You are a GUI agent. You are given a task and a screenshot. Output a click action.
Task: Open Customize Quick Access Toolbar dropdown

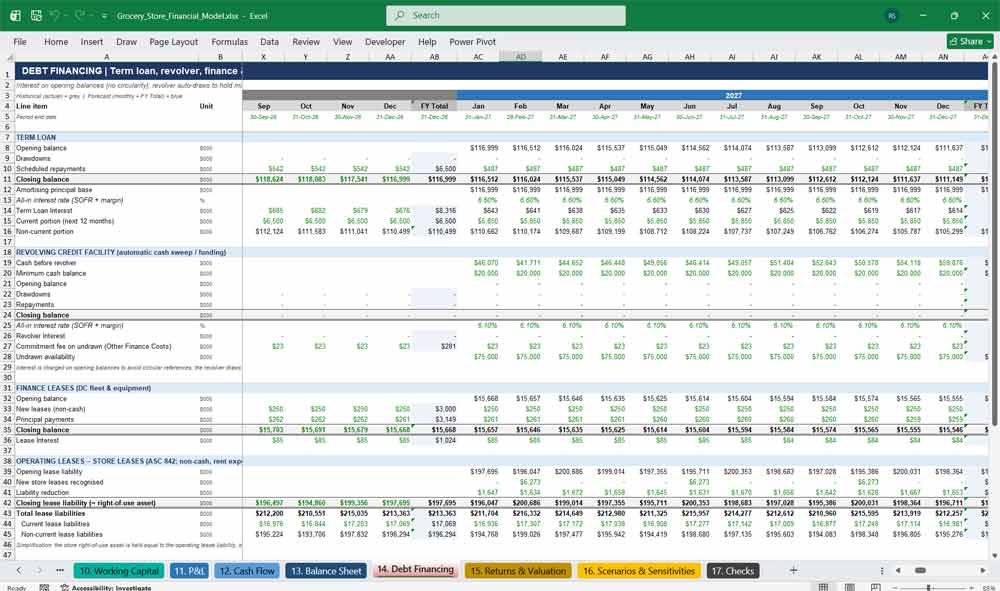pos(104,16)
